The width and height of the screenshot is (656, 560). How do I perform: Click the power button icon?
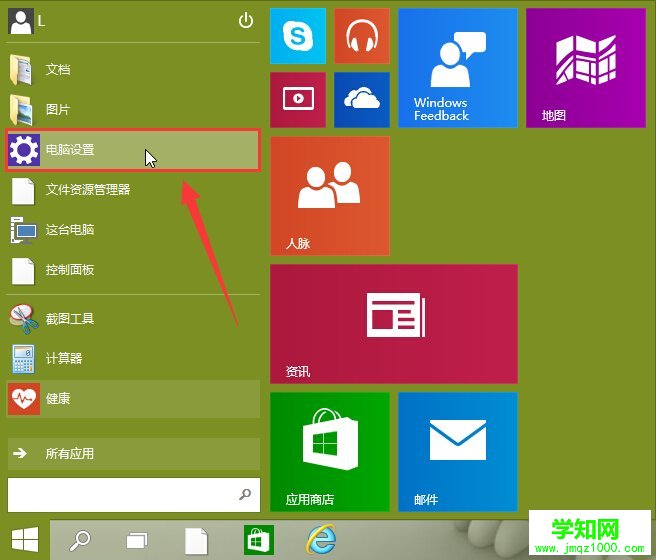(x=246, y=20)
